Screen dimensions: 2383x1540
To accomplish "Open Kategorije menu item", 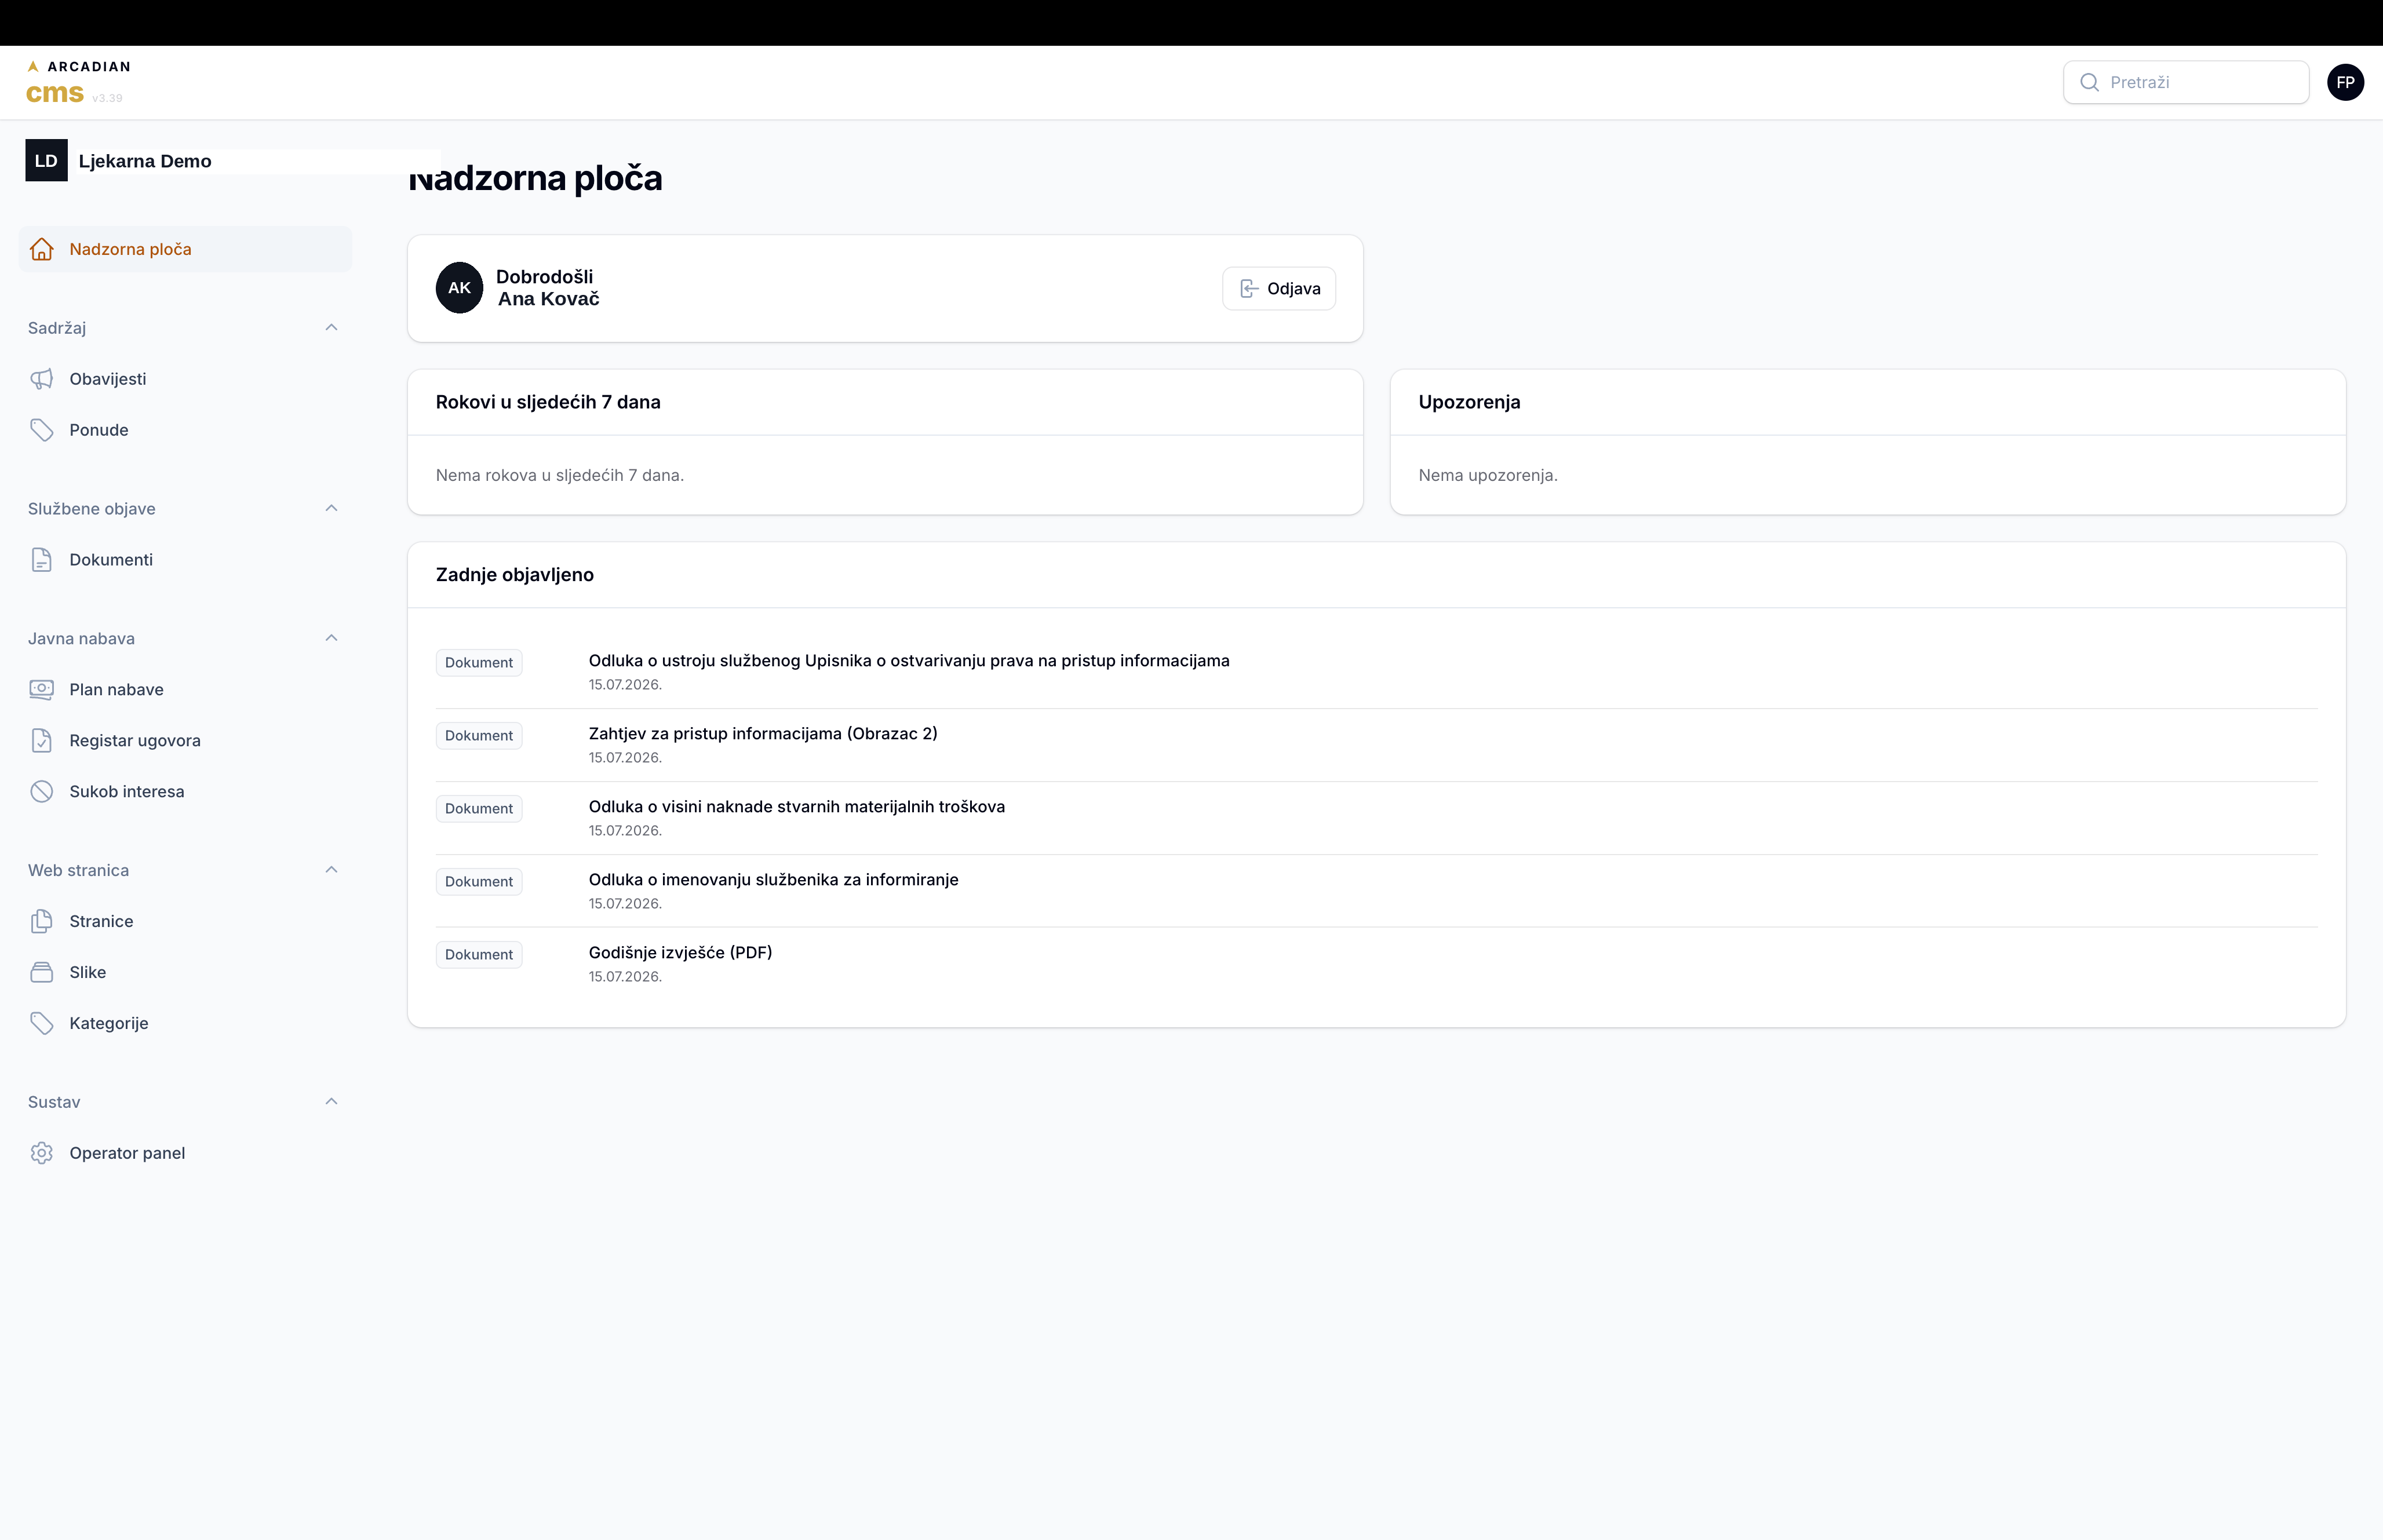I will [185, 1024].
